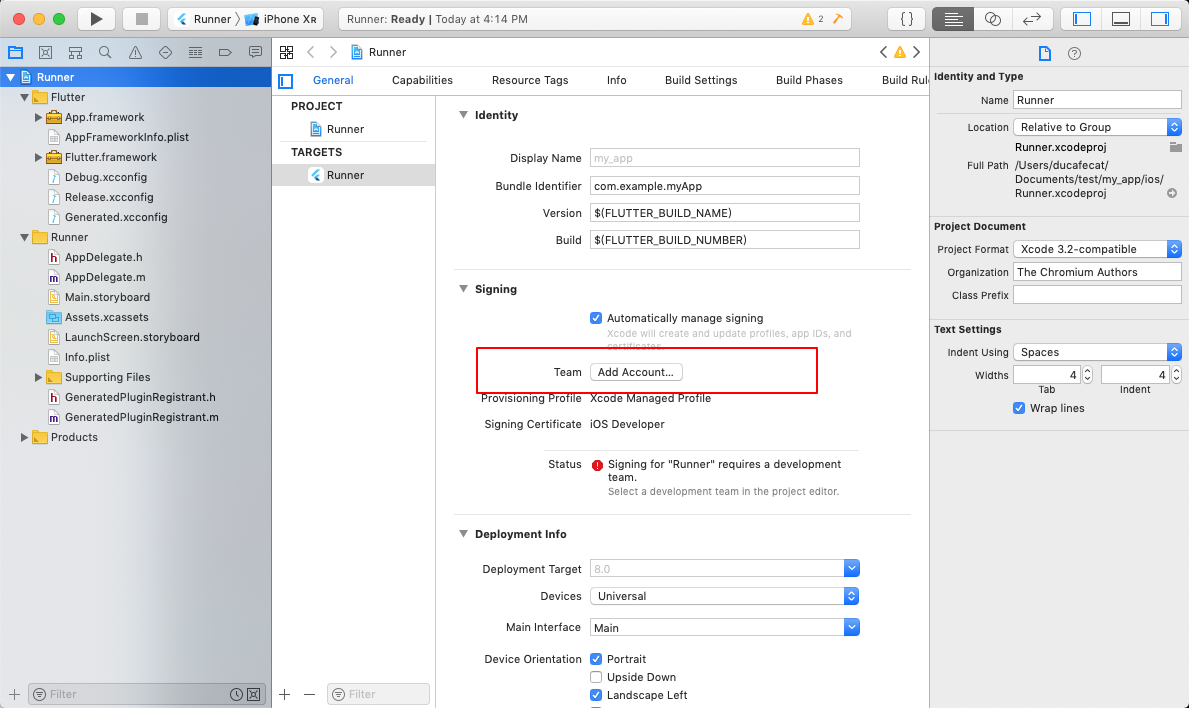Collapse the Signing section
Screen dimensions: 1189x708
point(463,289)
